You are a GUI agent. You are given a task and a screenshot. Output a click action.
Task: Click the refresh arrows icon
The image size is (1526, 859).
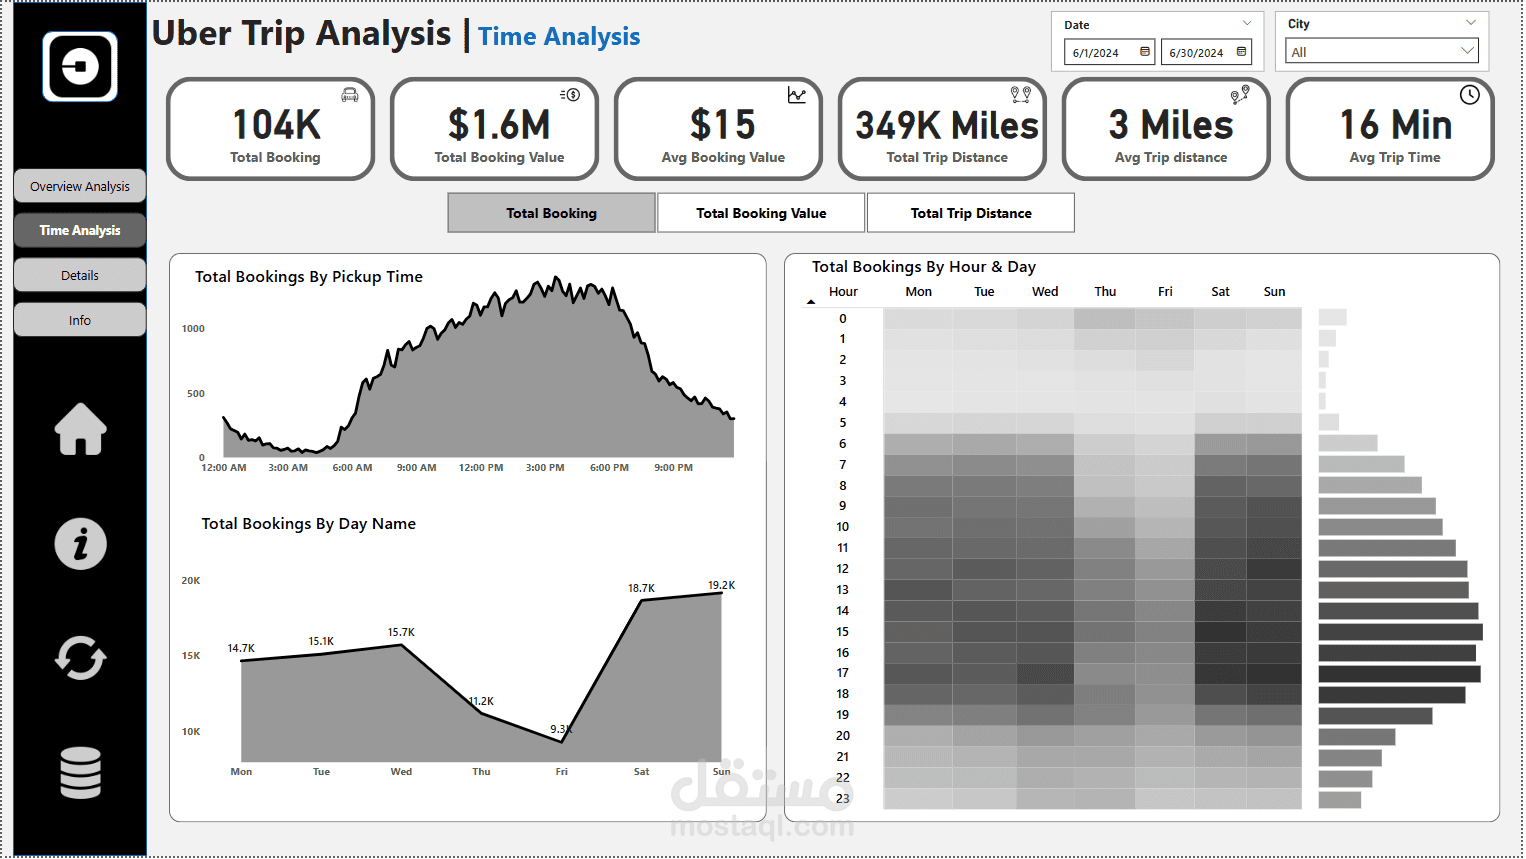click(80, 658)
